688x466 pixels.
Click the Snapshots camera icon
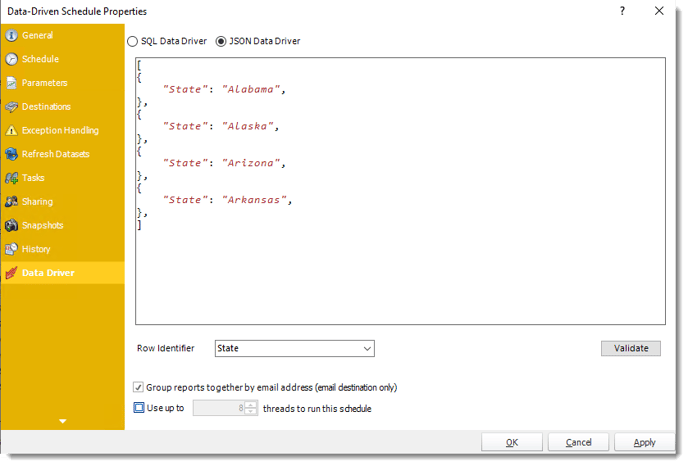click(x=11, y=225)
